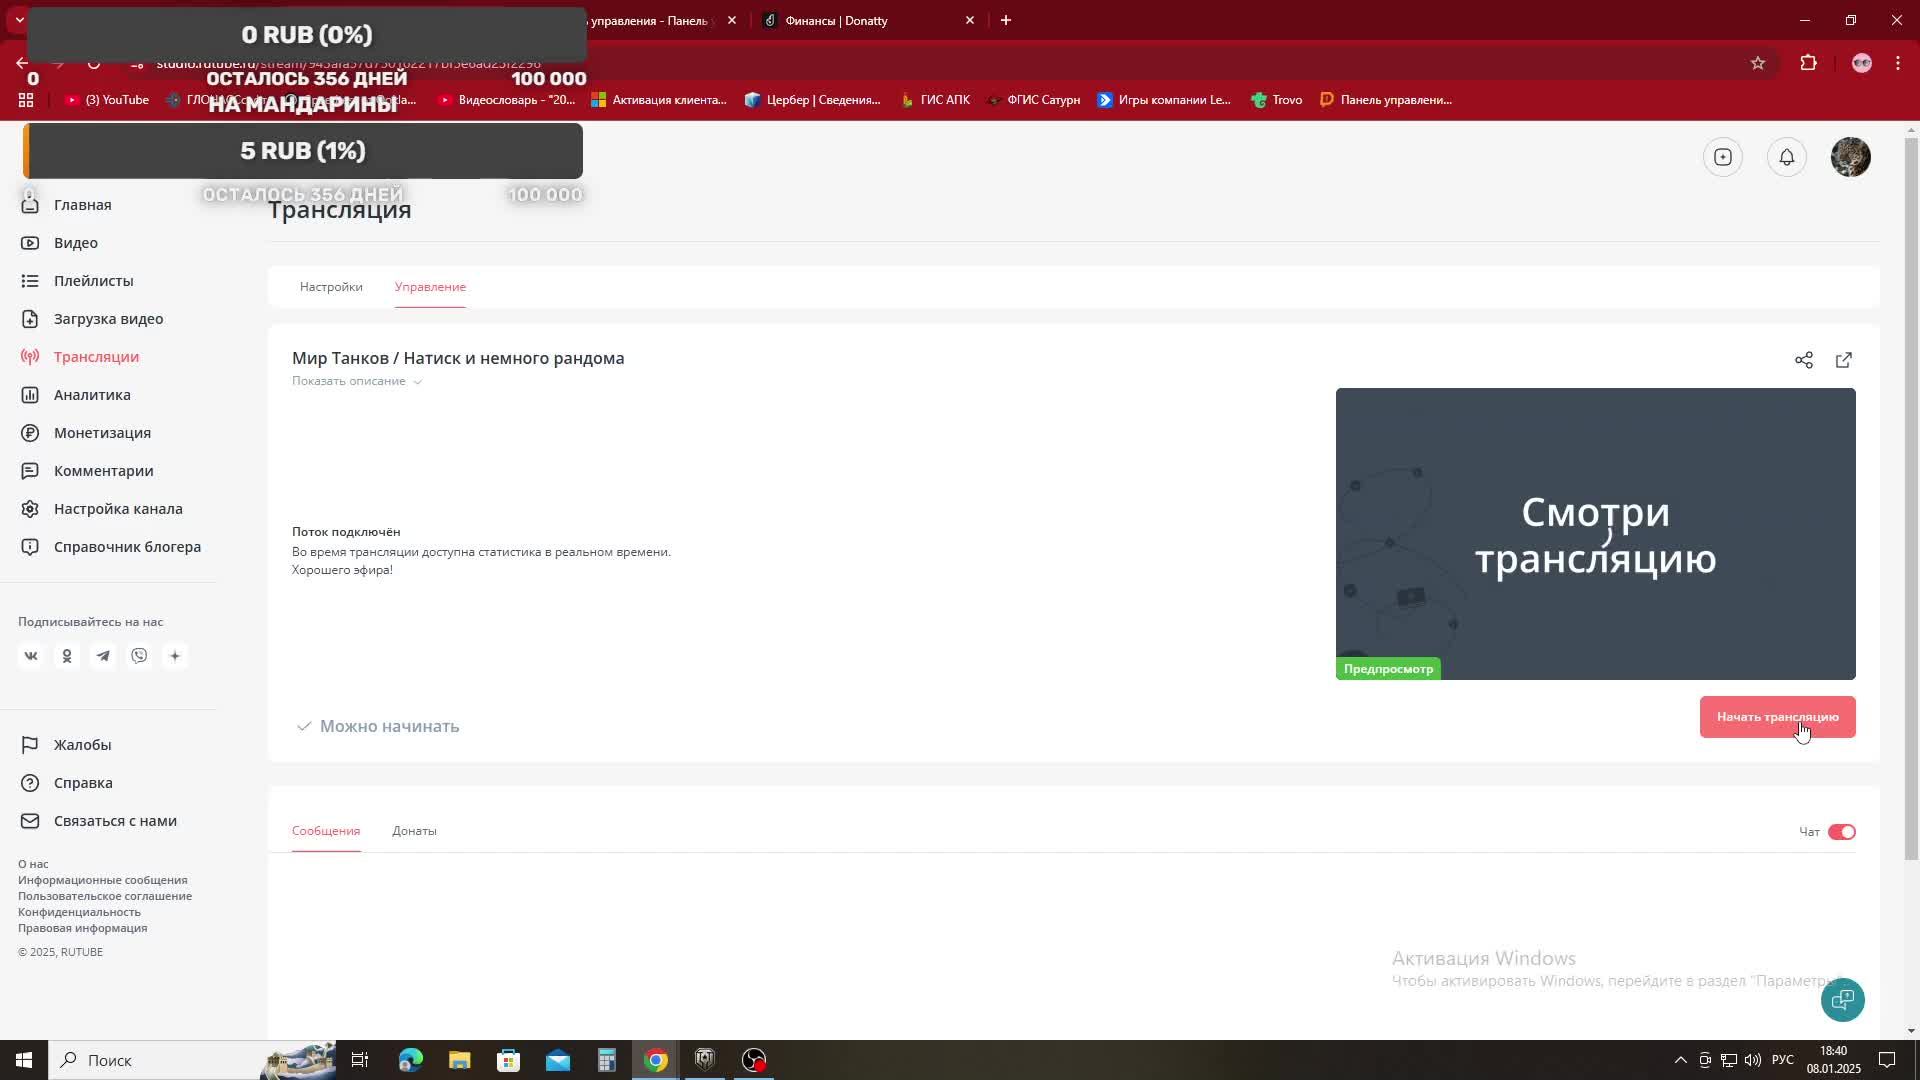The width and height of the screenshot is (1920, 1080).
Task: Open Видео in sidebar
Action: coord(75,243)
